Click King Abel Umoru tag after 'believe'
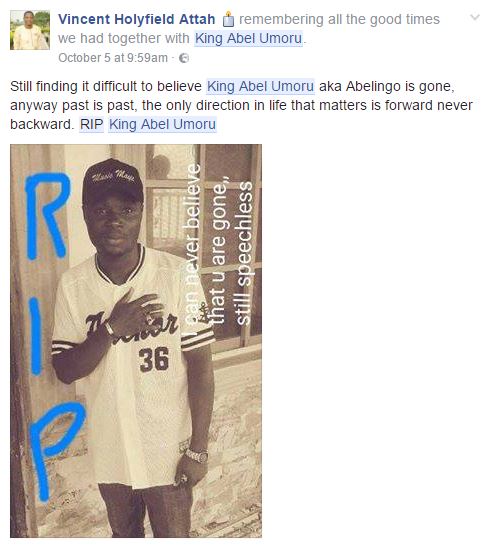Screen dimensions: 491x550 click(260, 86)
